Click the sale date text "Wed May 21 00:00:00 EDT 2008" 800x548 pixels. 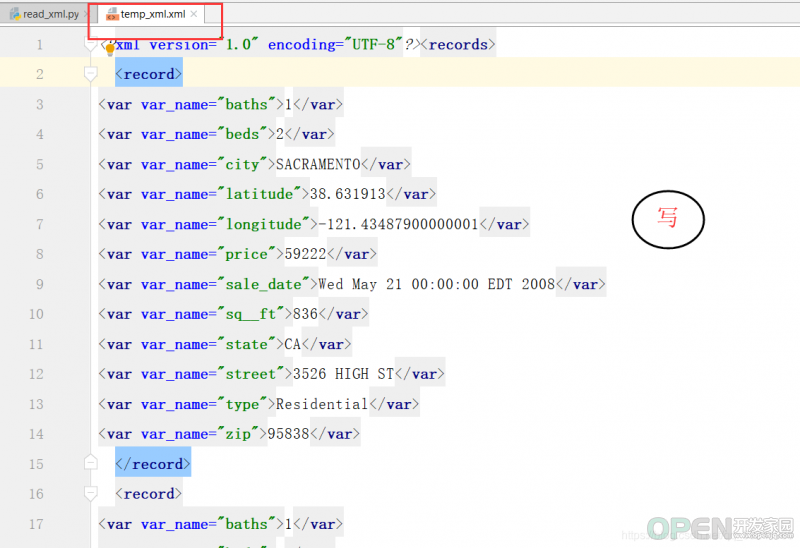pyautogui.click(x=436, y=284)
